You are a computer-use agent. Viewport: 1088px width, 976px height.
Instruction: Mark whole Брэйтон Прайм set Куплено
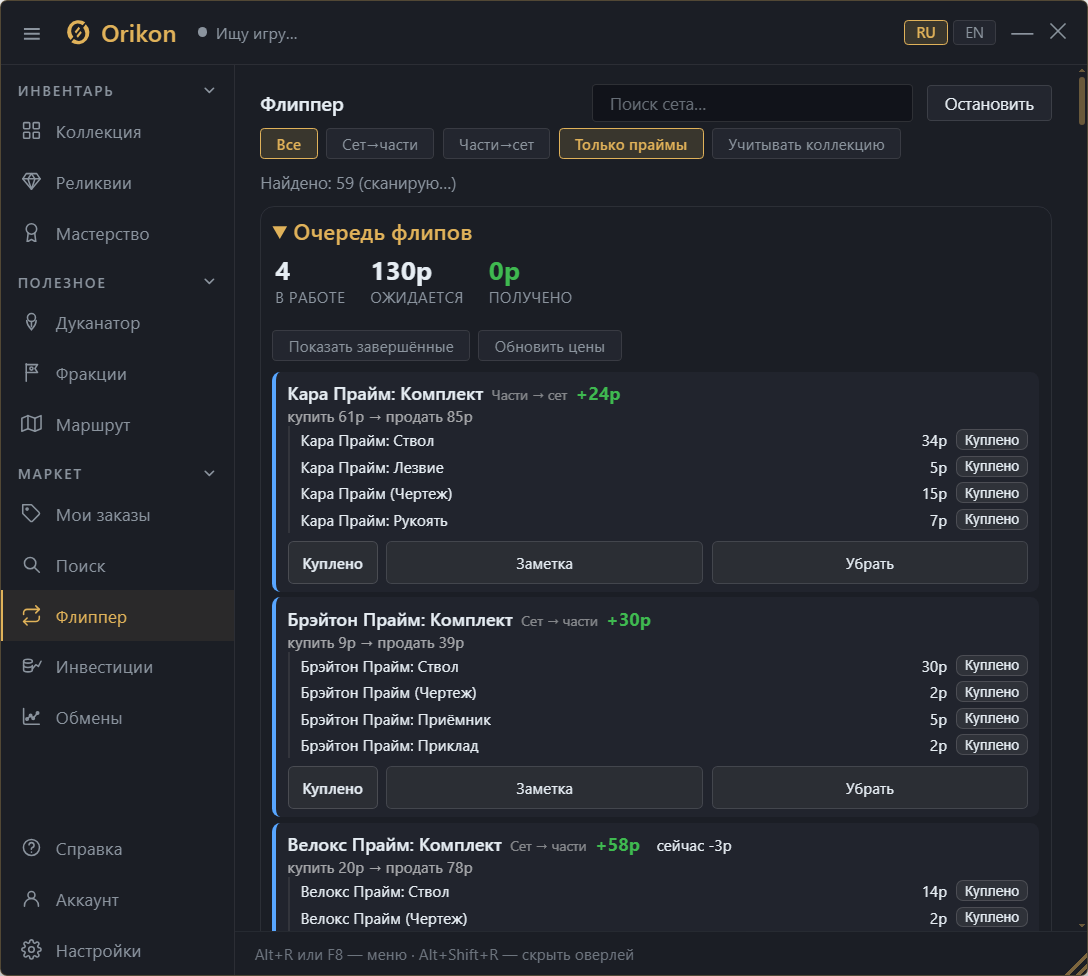[332, 788]
